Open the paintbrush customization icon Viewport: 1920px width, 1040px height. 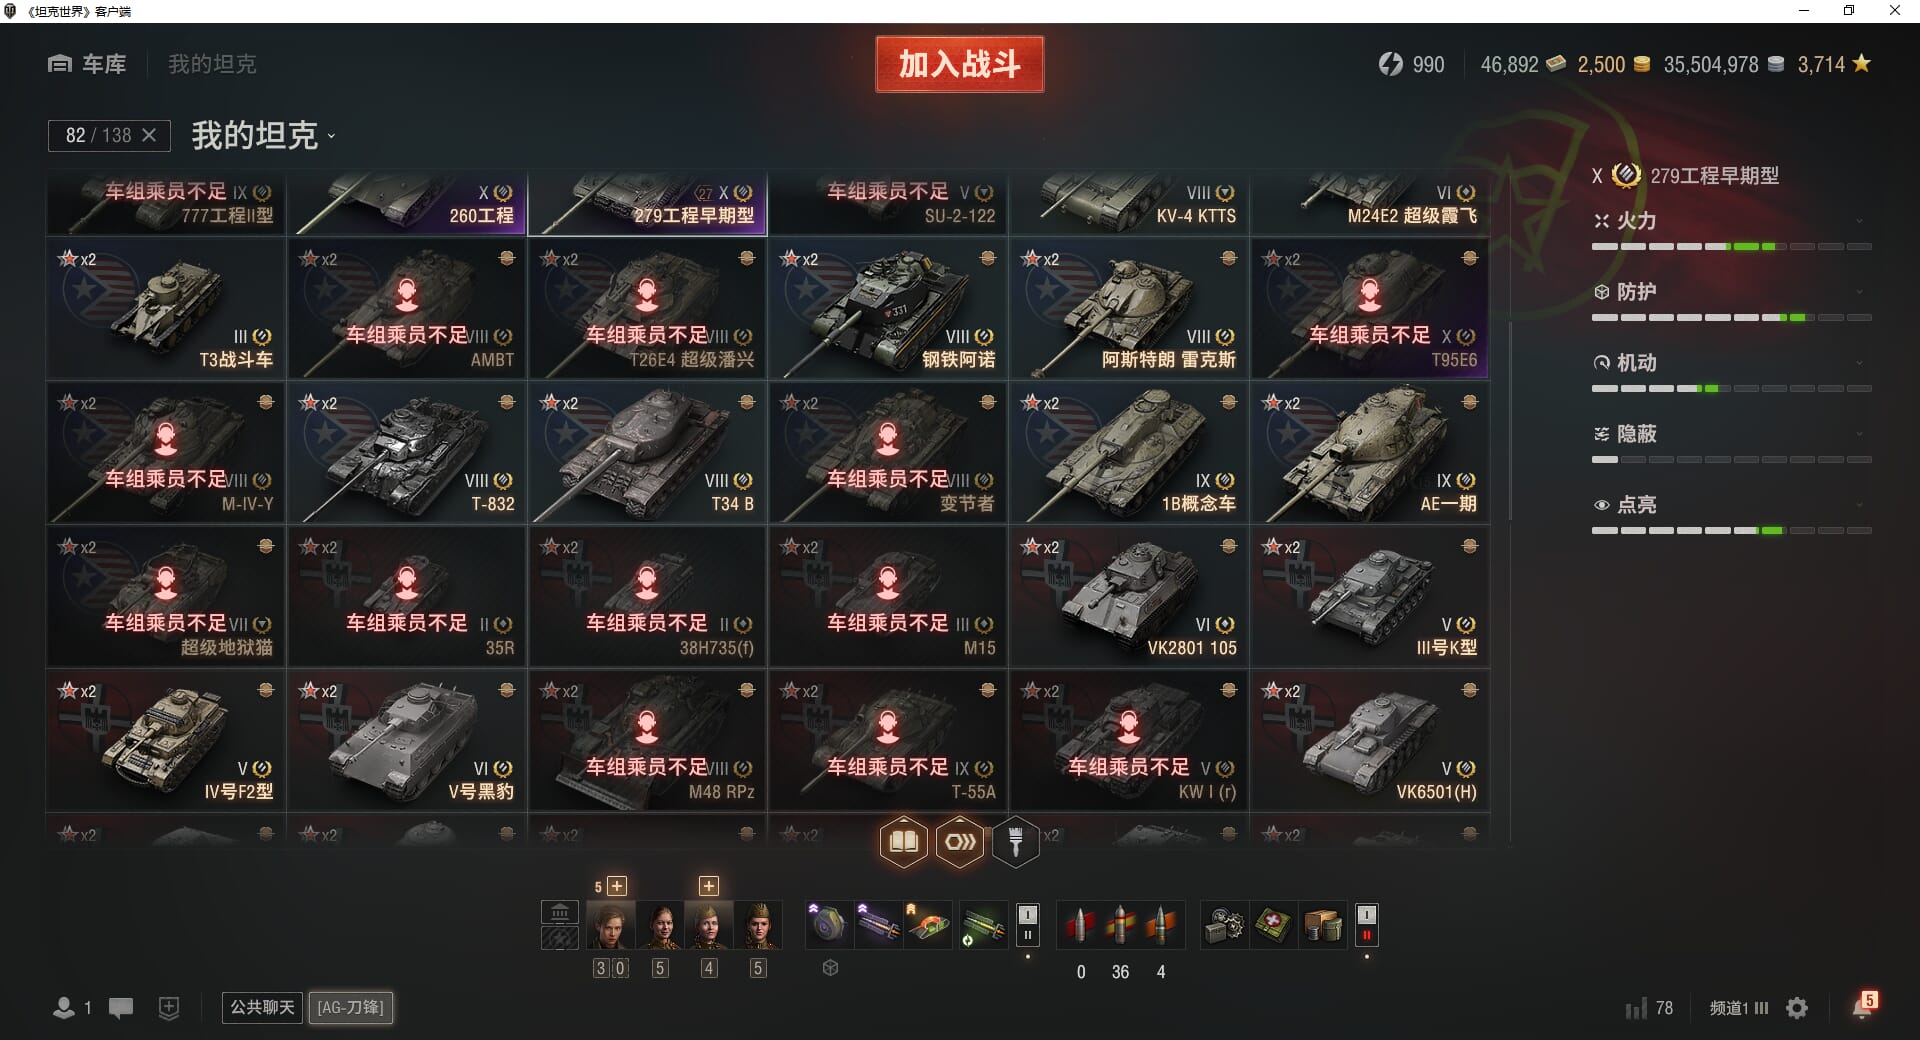(x=1015, y=842)
